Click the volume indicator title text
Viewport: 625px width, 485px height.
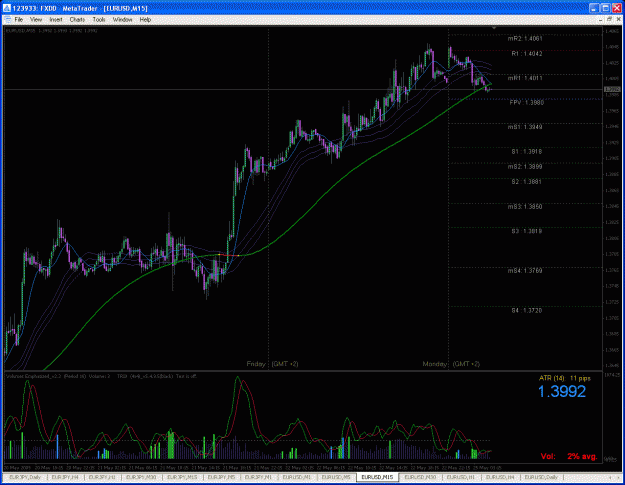tap(101, 376)
